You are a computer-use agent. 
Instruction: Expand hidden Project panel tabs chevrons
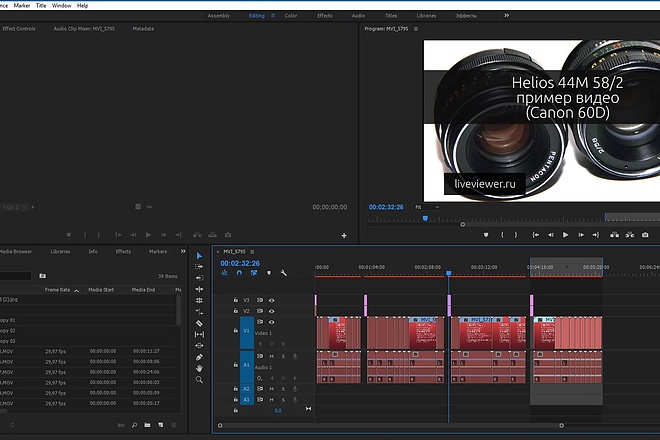[183, 251]
